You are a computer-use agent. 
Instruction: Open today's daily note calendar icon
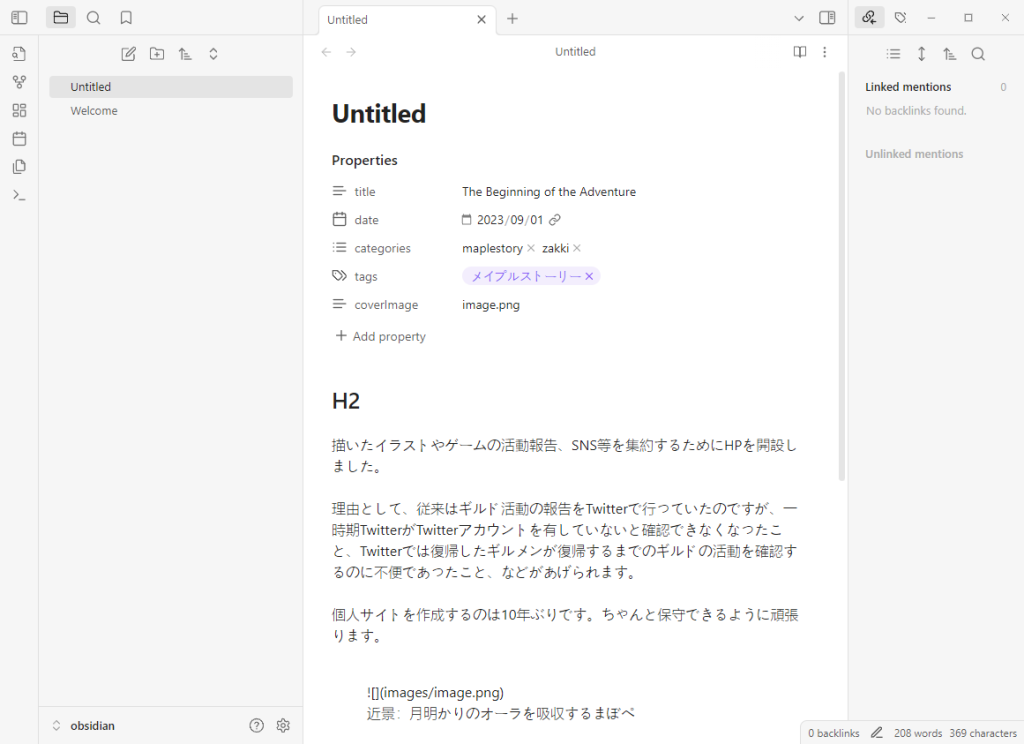[19, 139]
